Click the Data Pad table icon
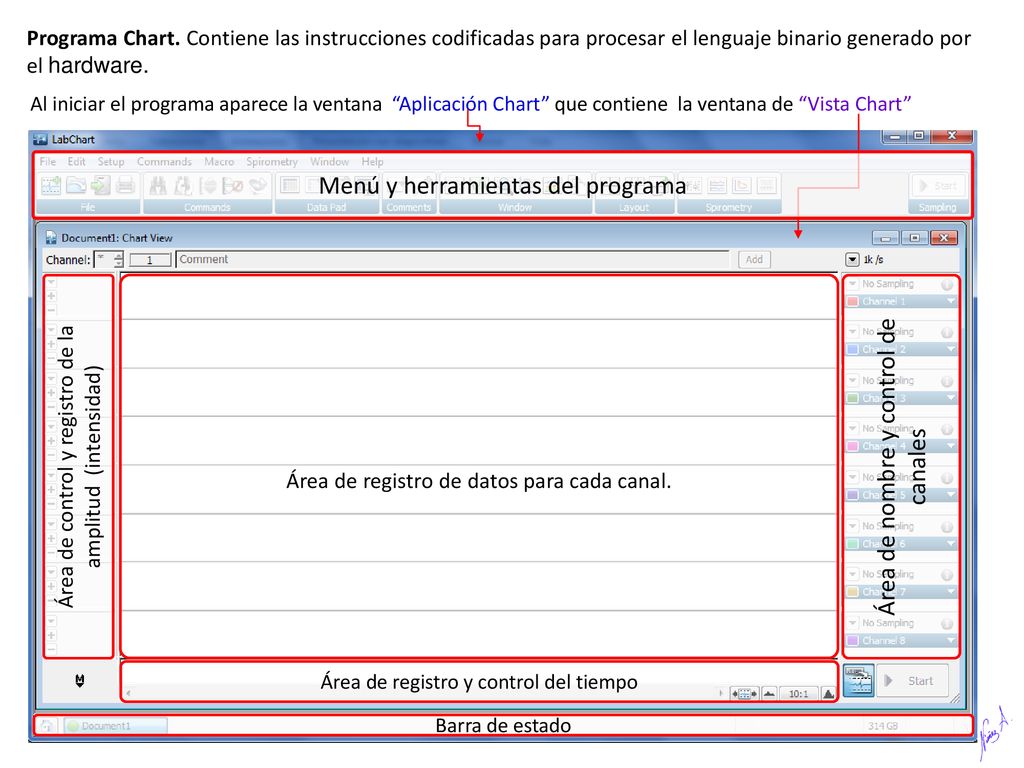 click(289, 185)
